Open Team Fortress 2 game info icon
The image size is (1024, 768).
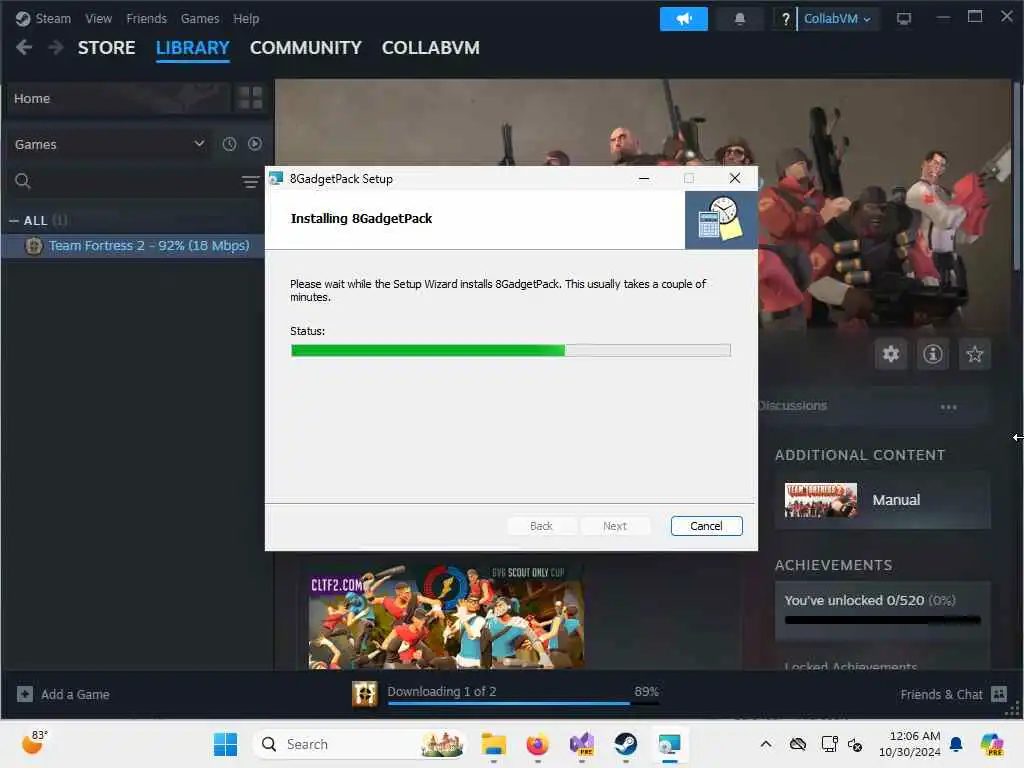[933, 354]
